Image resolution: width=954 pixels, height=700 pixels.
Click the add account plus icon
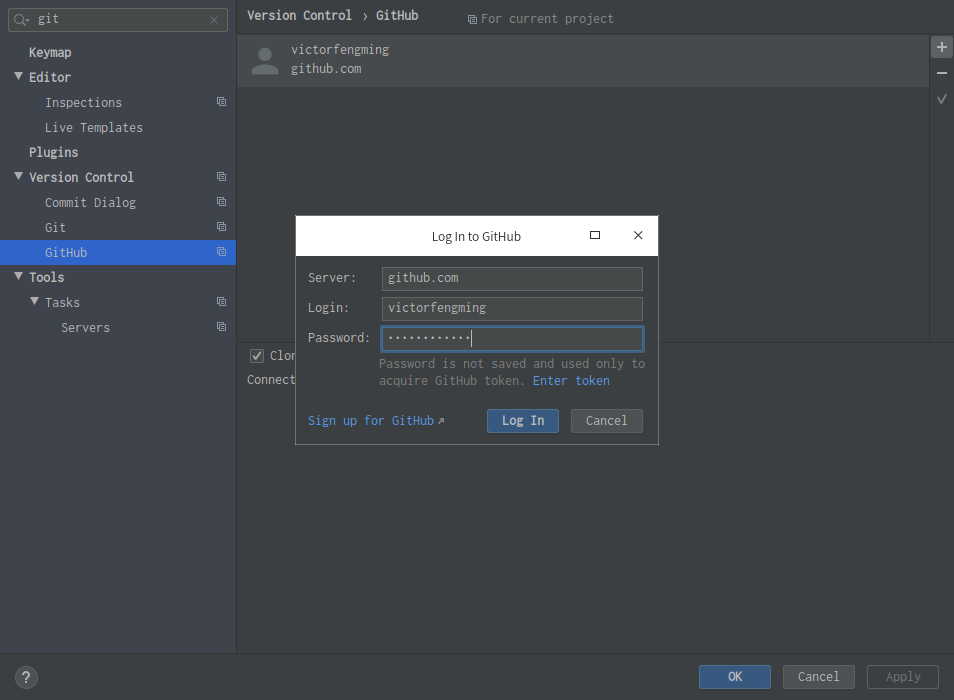click(x=942, y=47)
